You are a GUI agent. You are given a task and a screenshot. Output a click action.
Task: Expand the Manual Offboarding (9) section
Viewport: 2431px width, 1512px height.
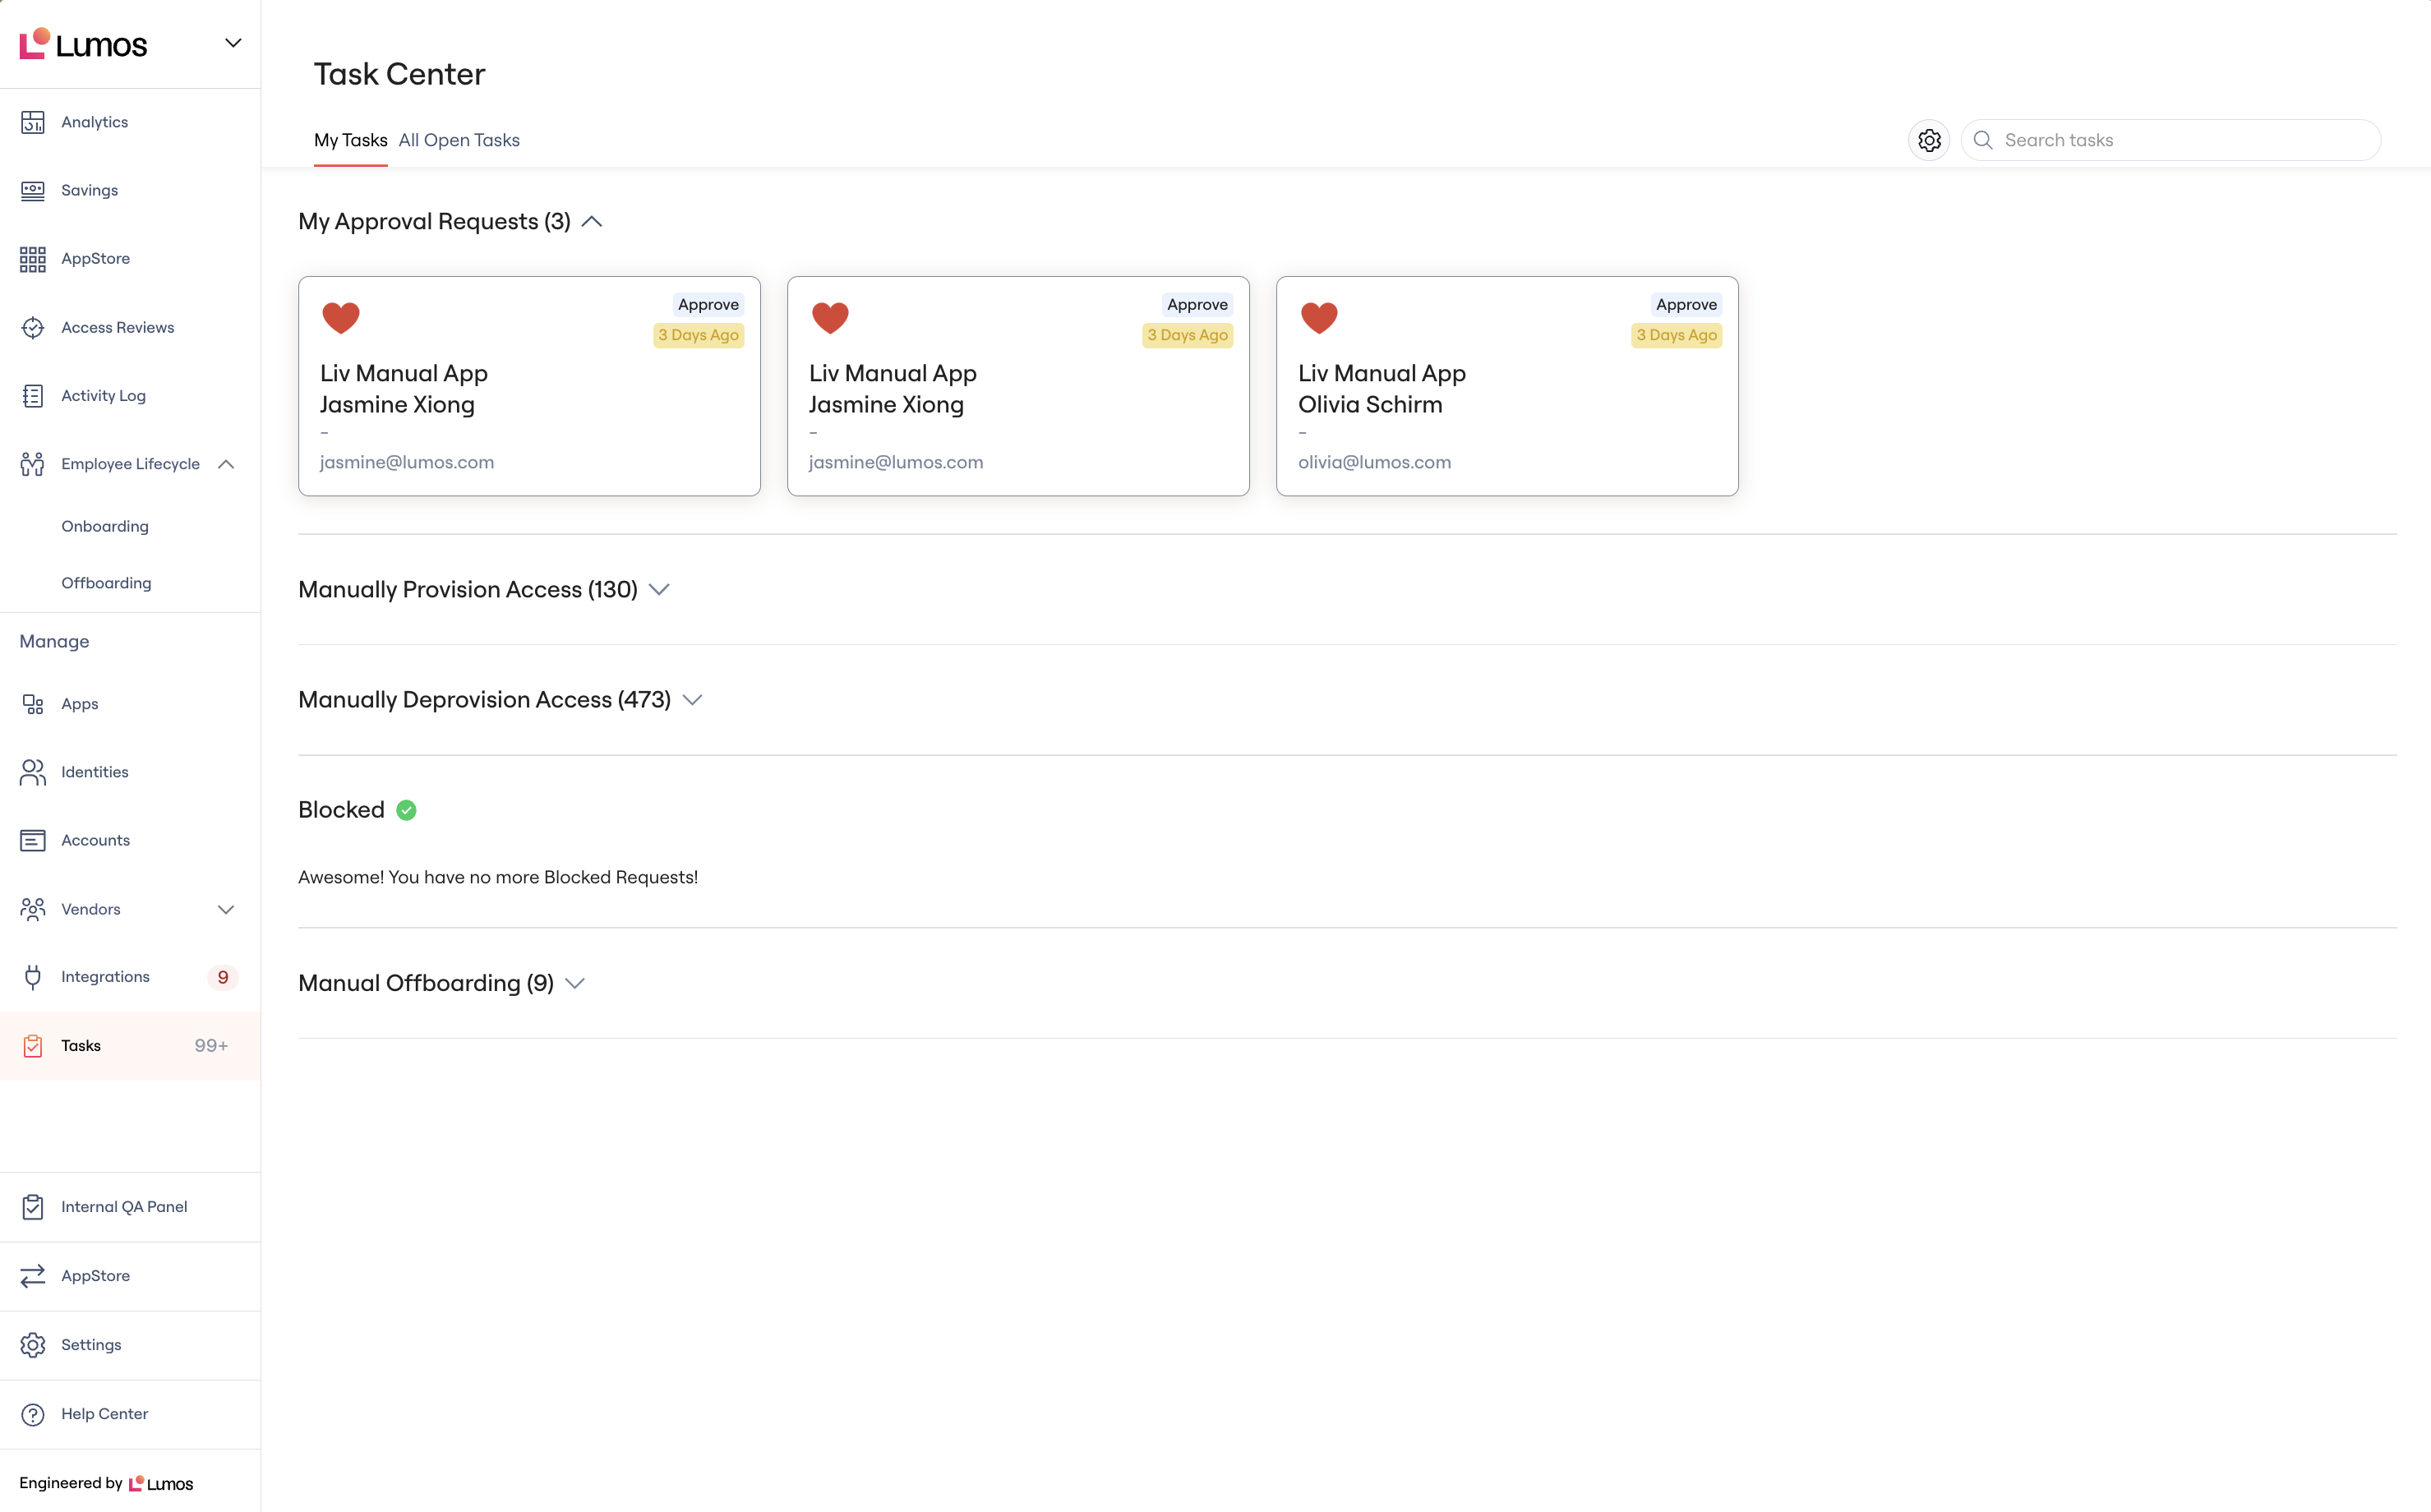point(575,984)
